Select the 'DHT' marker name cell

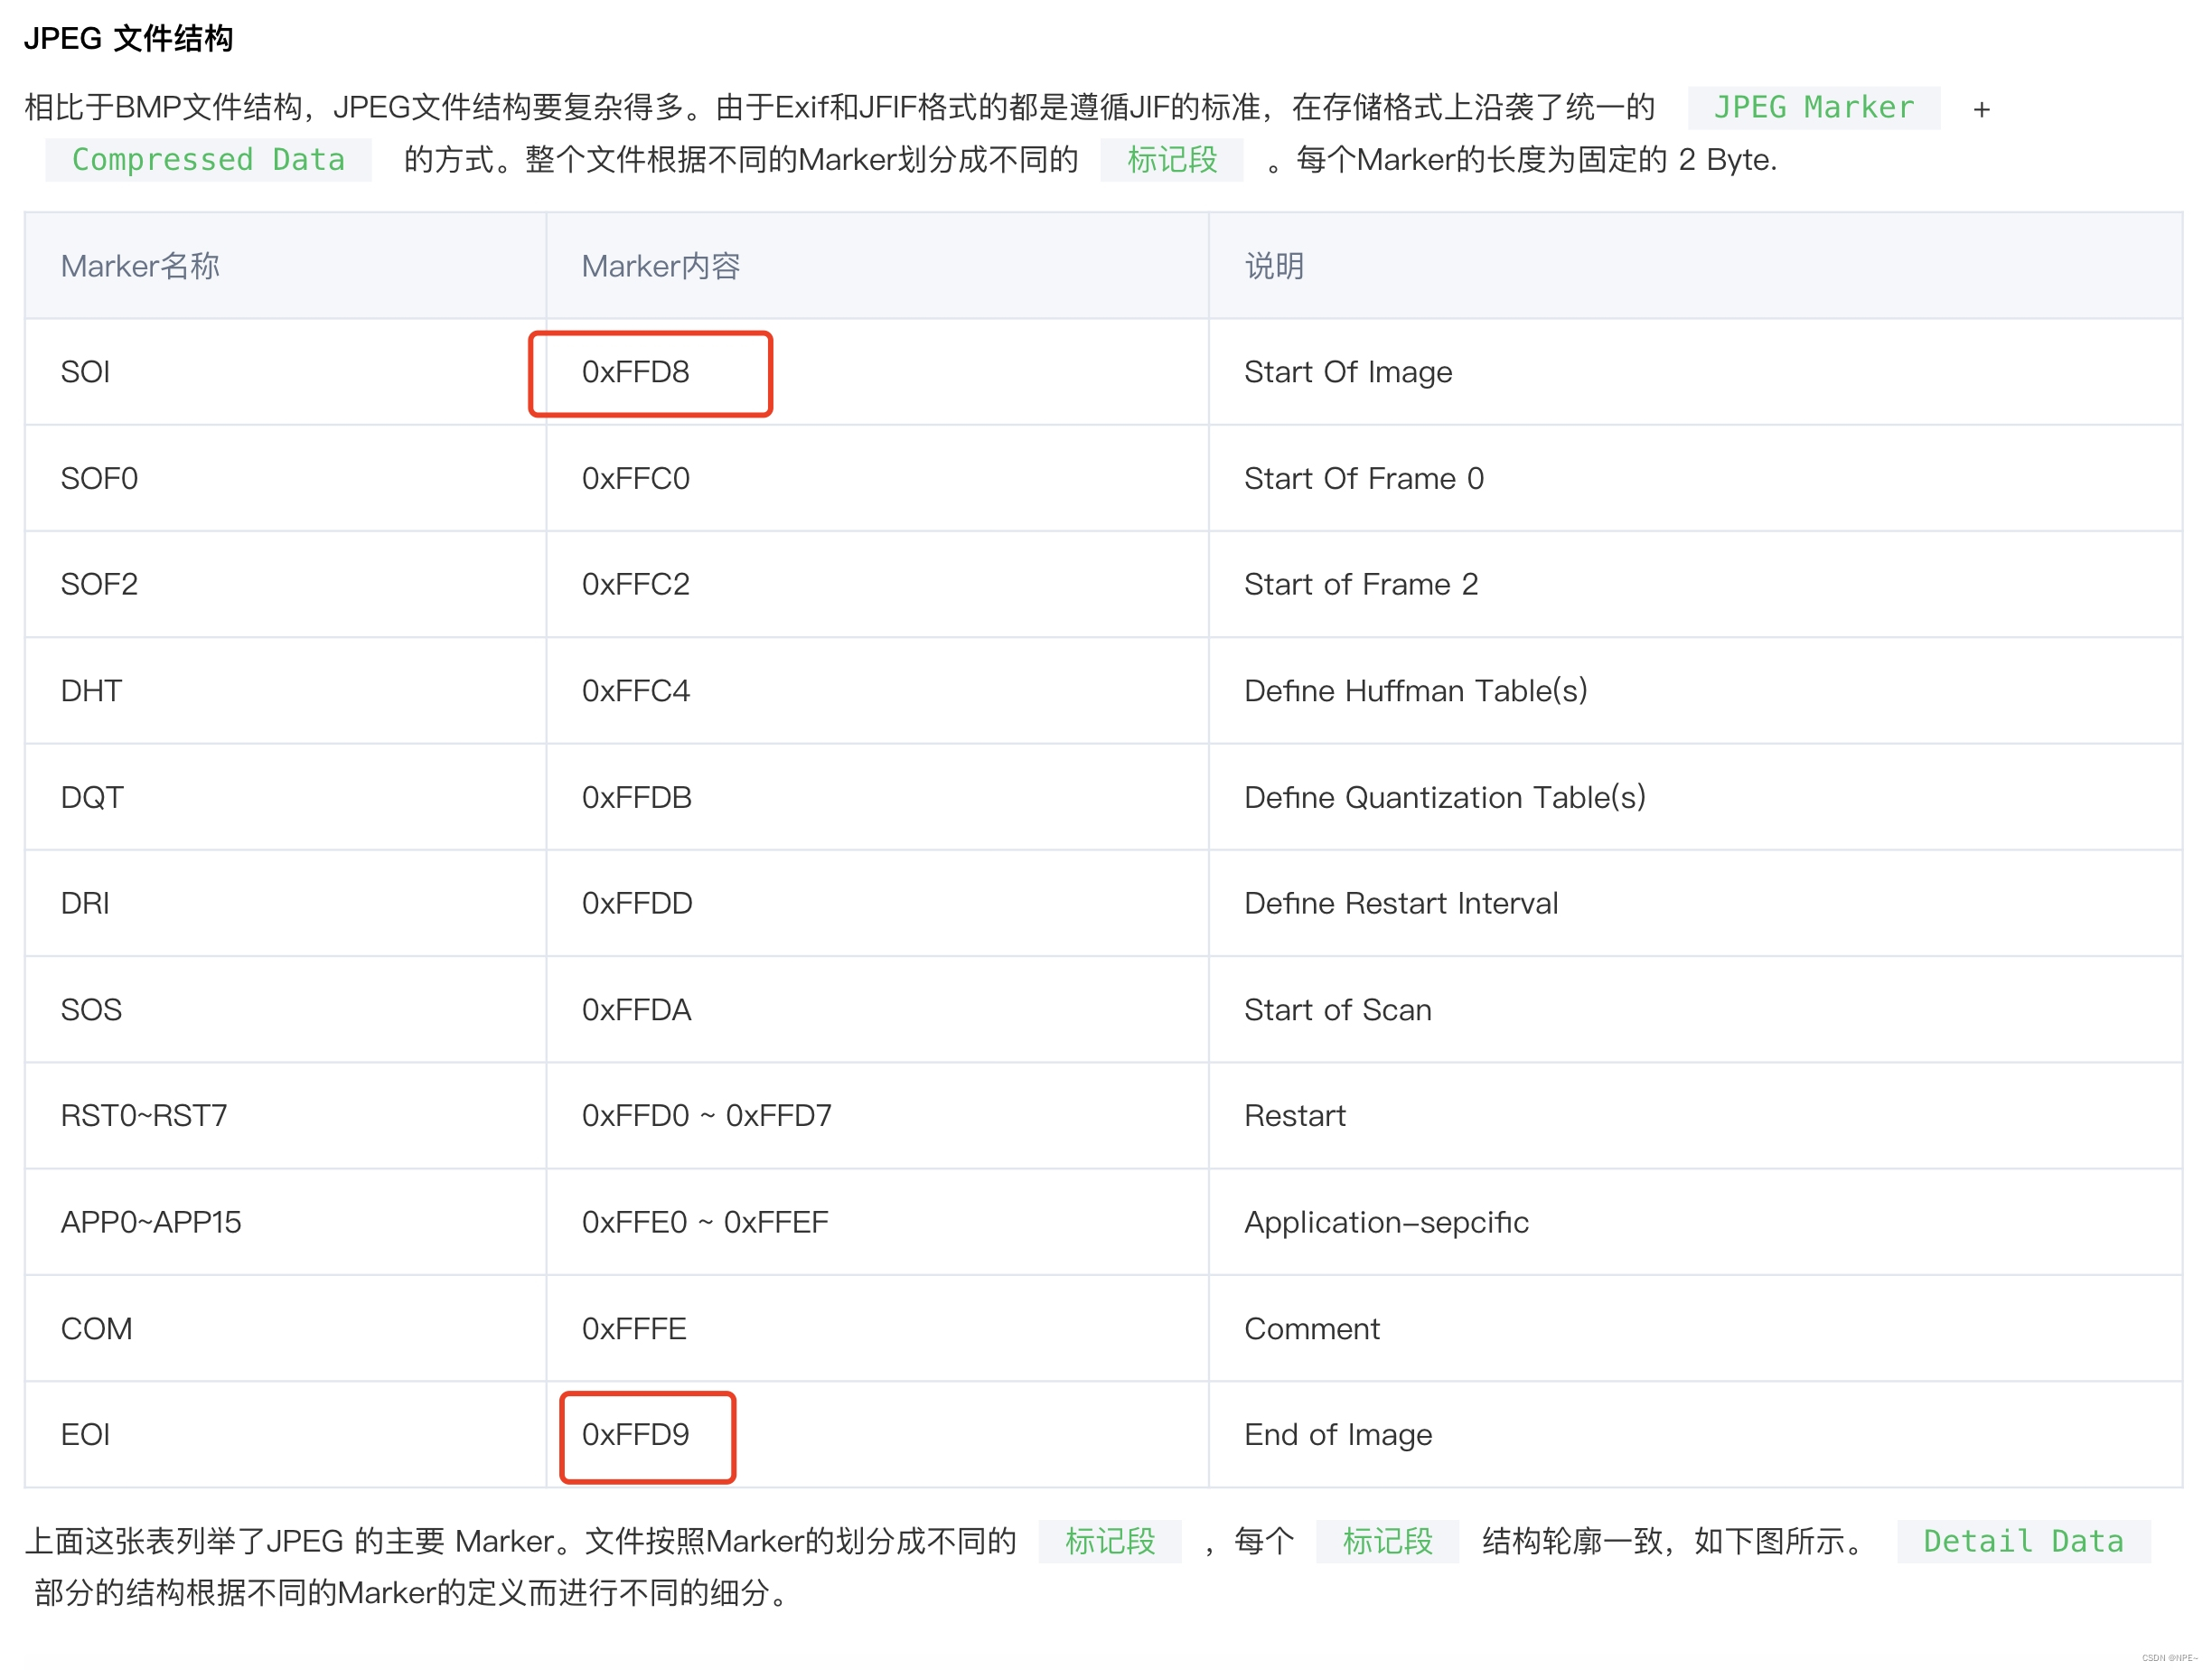click(285, 691)
